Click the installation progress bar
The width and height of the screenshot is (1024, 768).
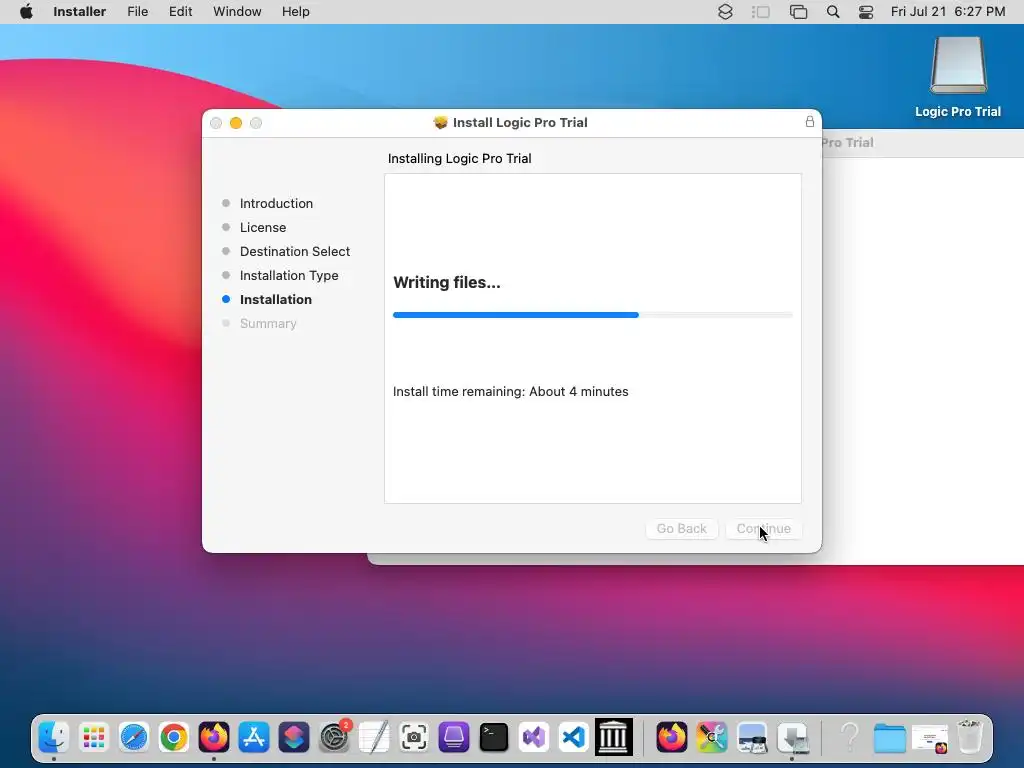point(593,315)
